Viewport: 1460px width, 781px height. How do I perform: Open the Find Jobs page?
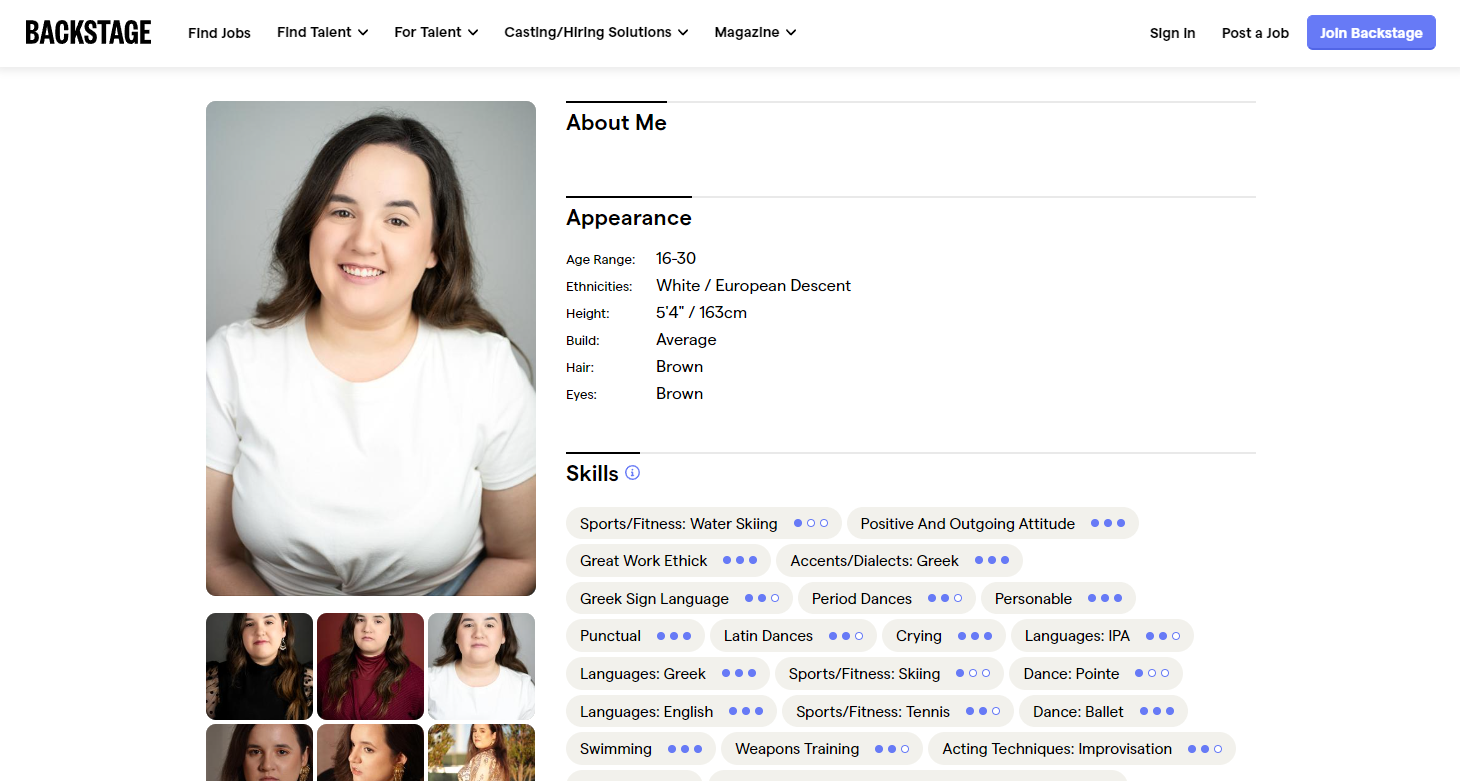[x=219, y=33]
